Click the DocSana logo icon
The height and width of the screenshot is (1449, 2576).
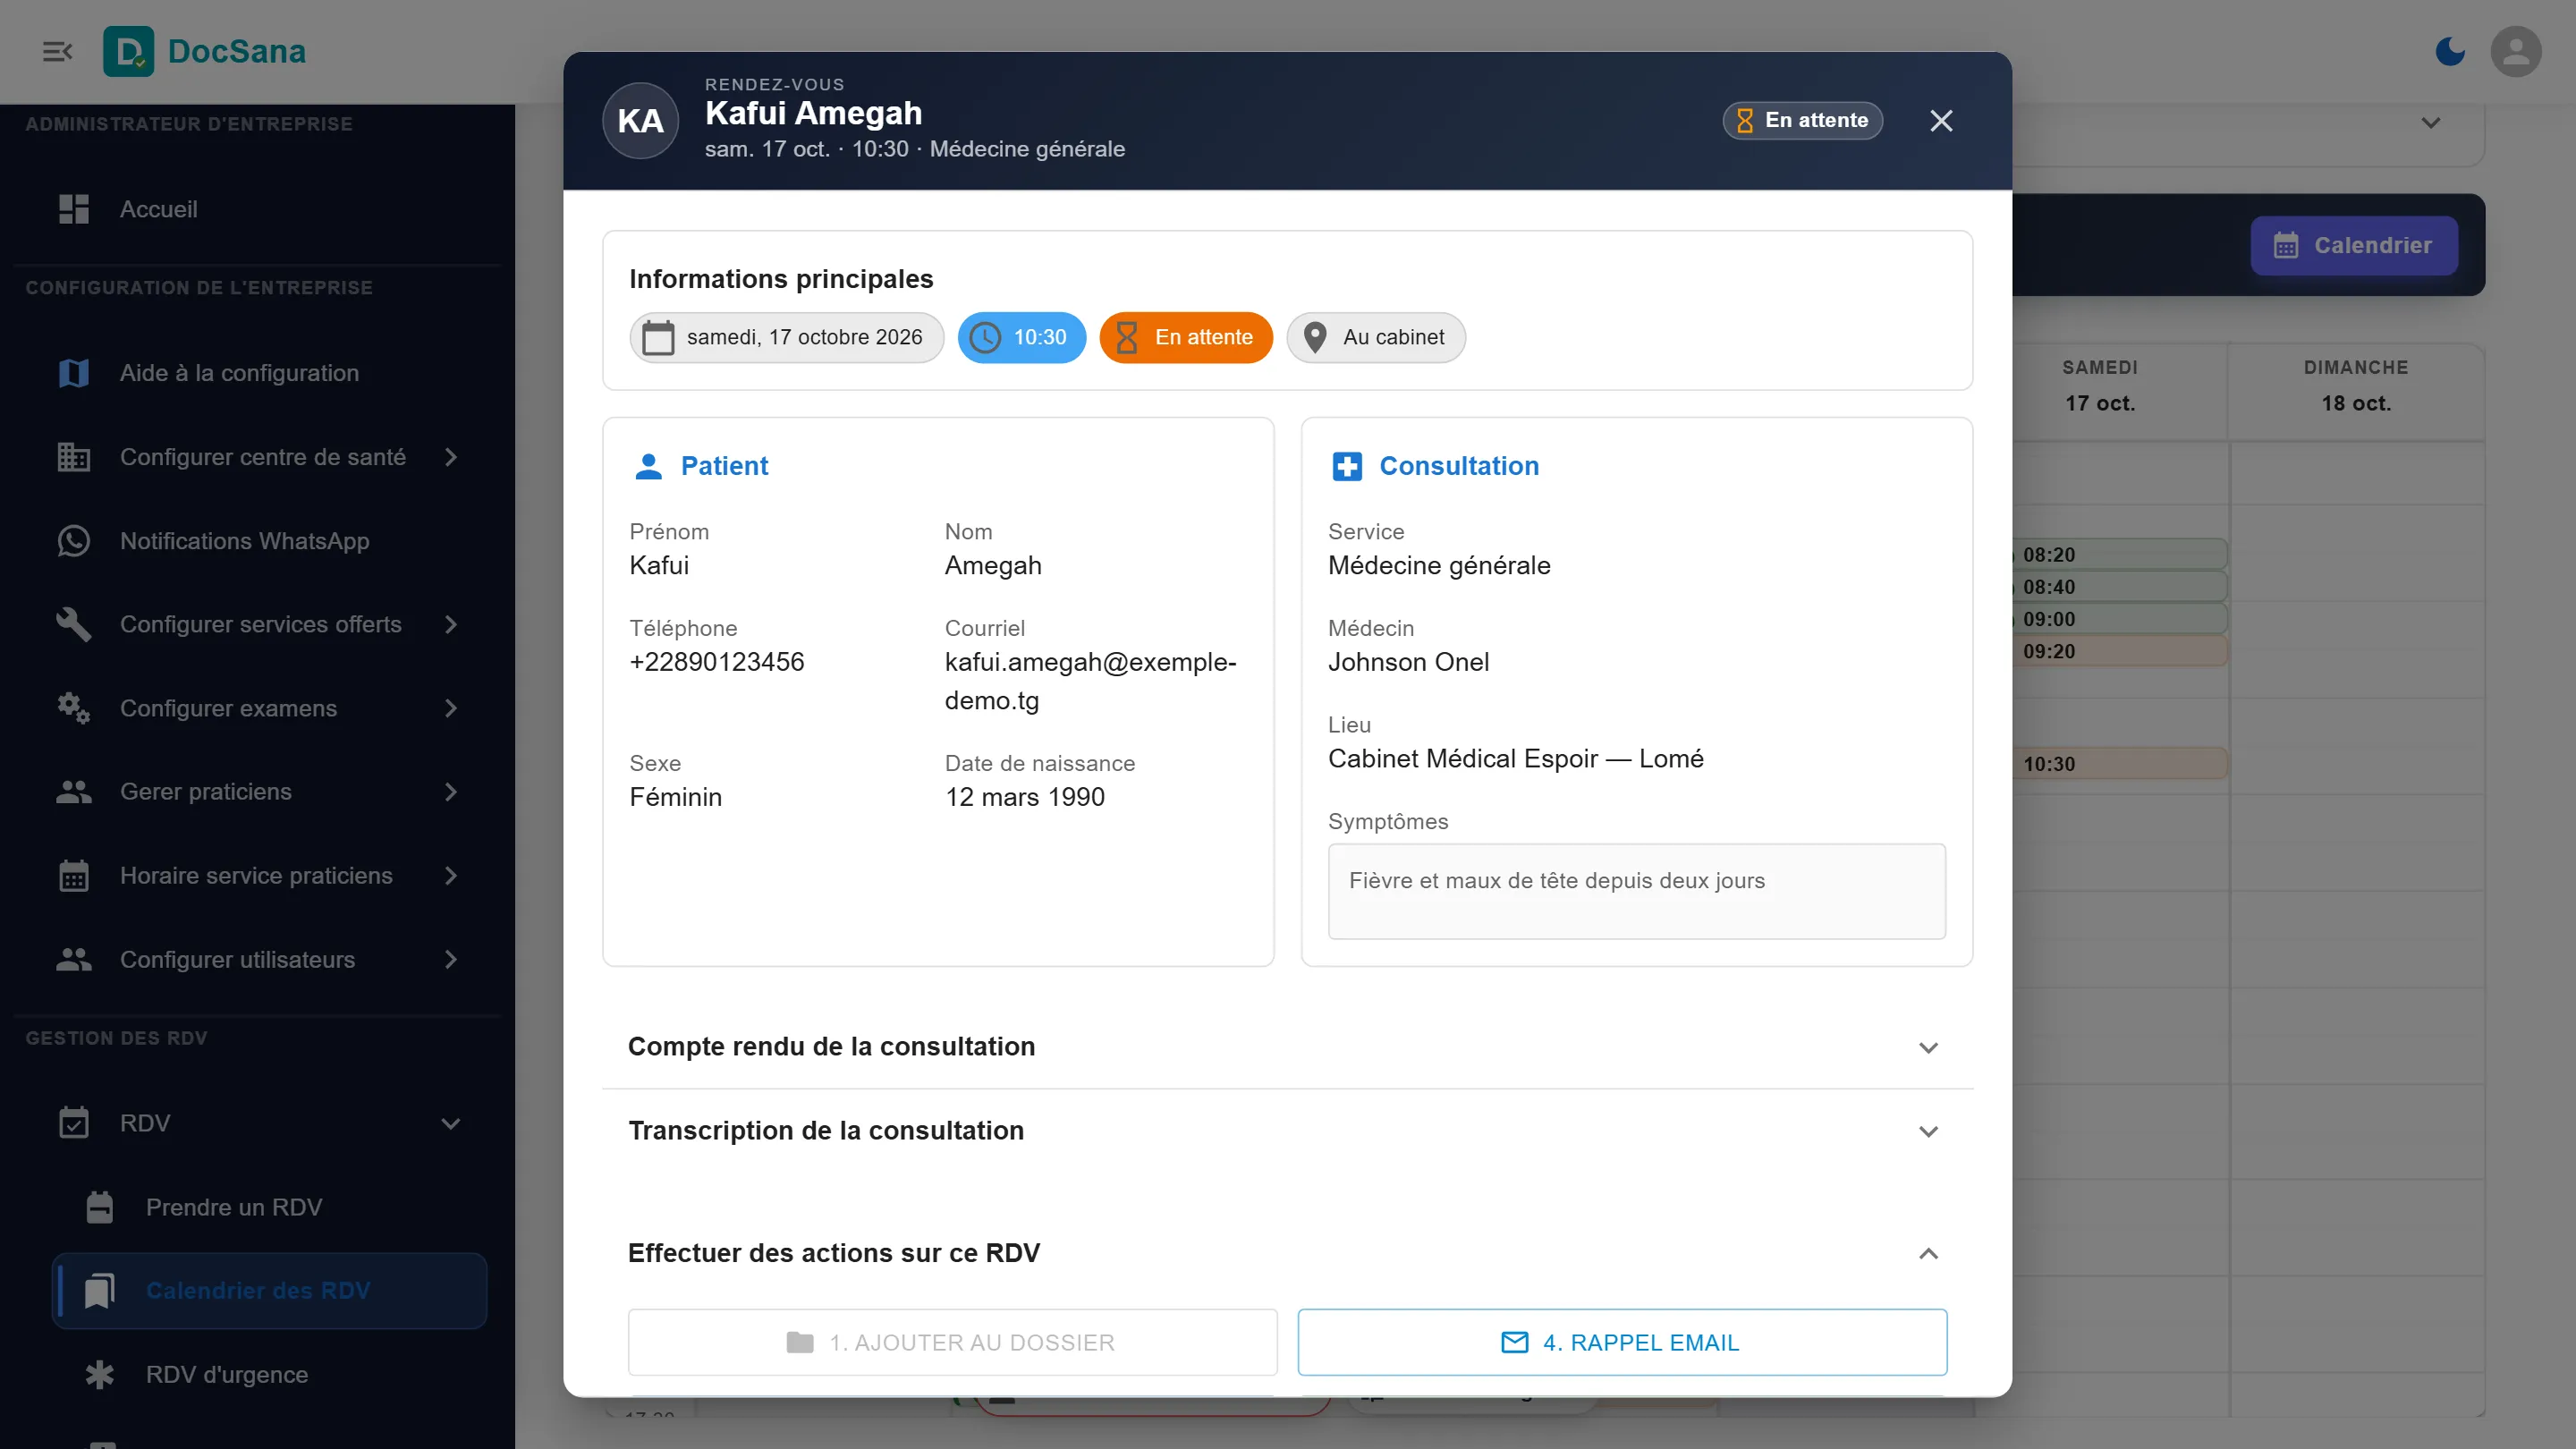click(x=128, y=51)
